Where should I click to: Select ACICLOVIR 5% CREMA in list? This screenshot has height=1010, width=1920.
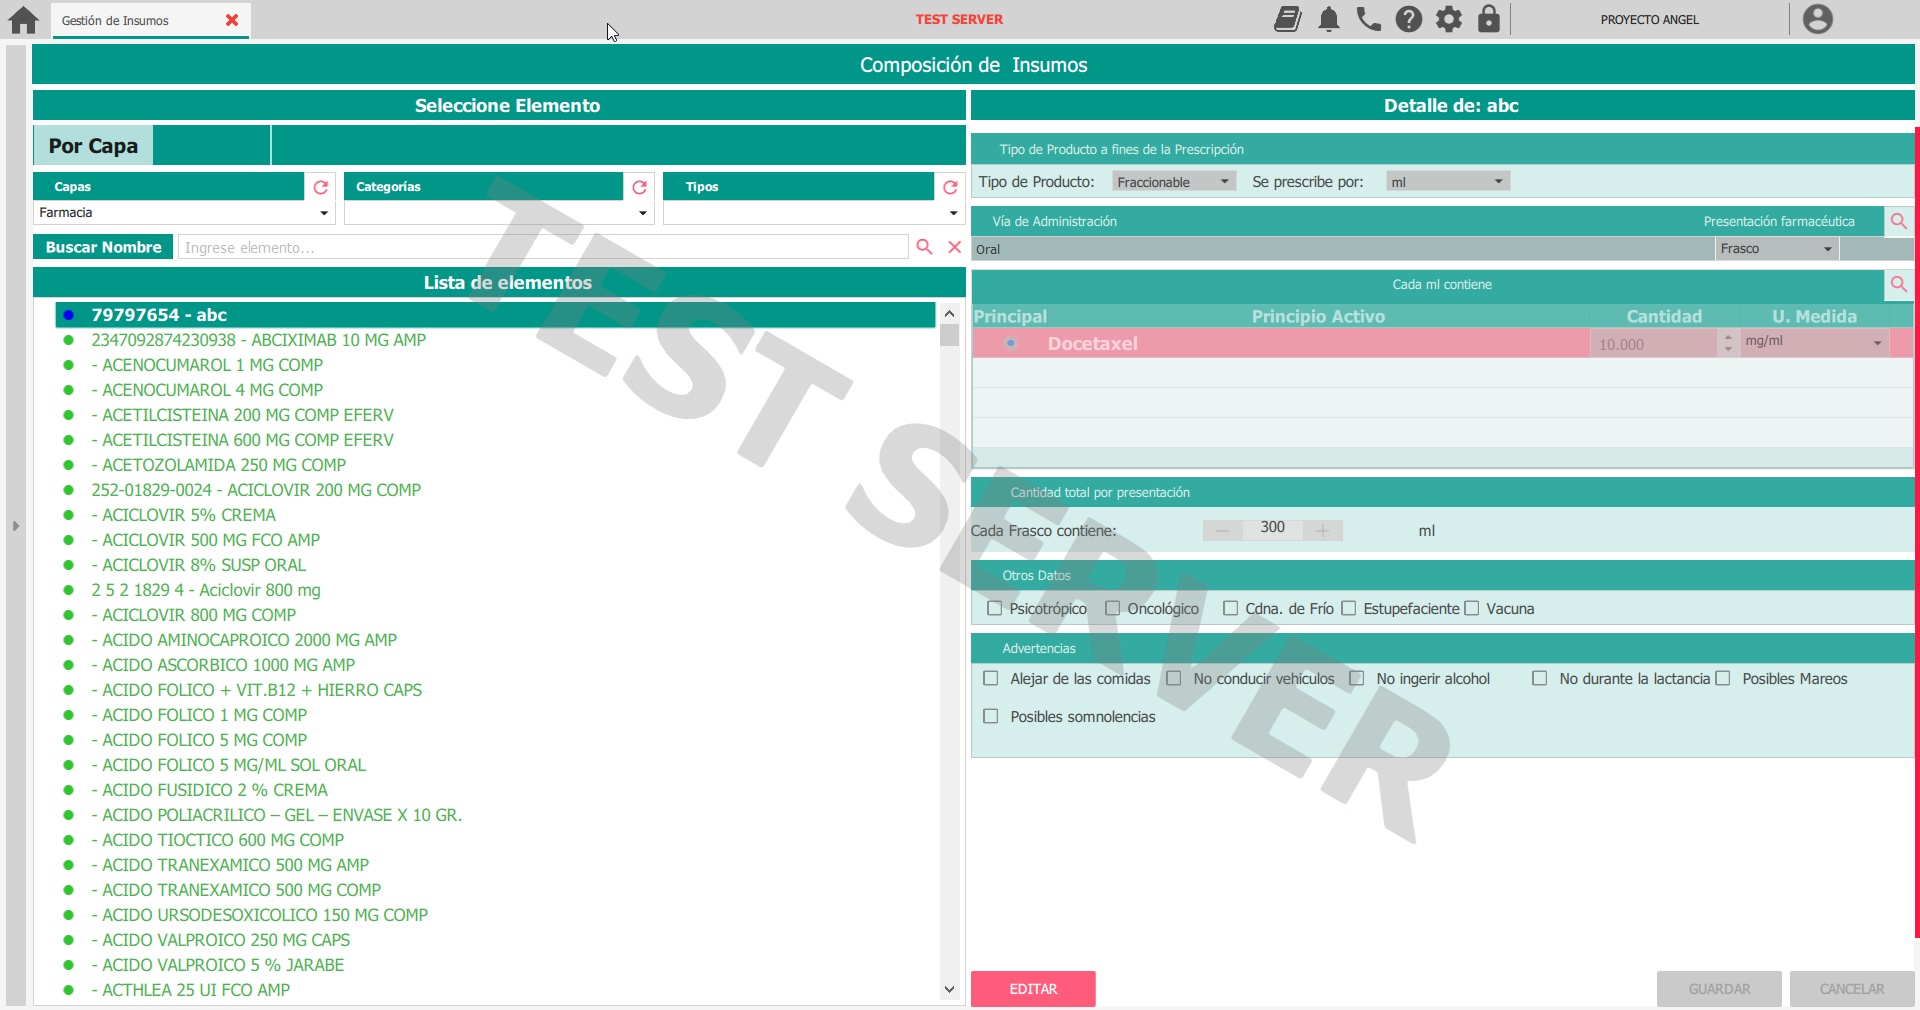pyautogui.click(x=188, y=515)
